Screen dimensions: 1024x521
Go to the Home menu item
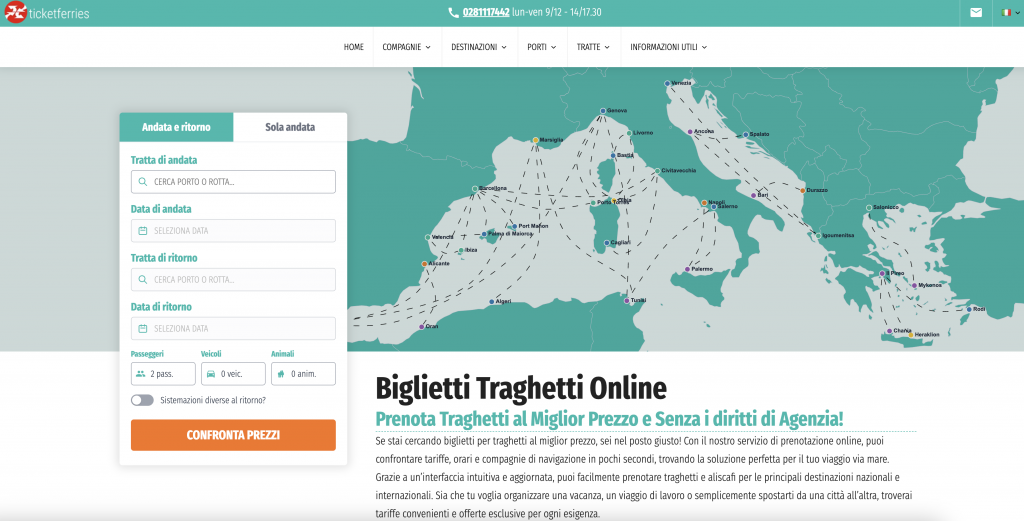coord(353,47)
